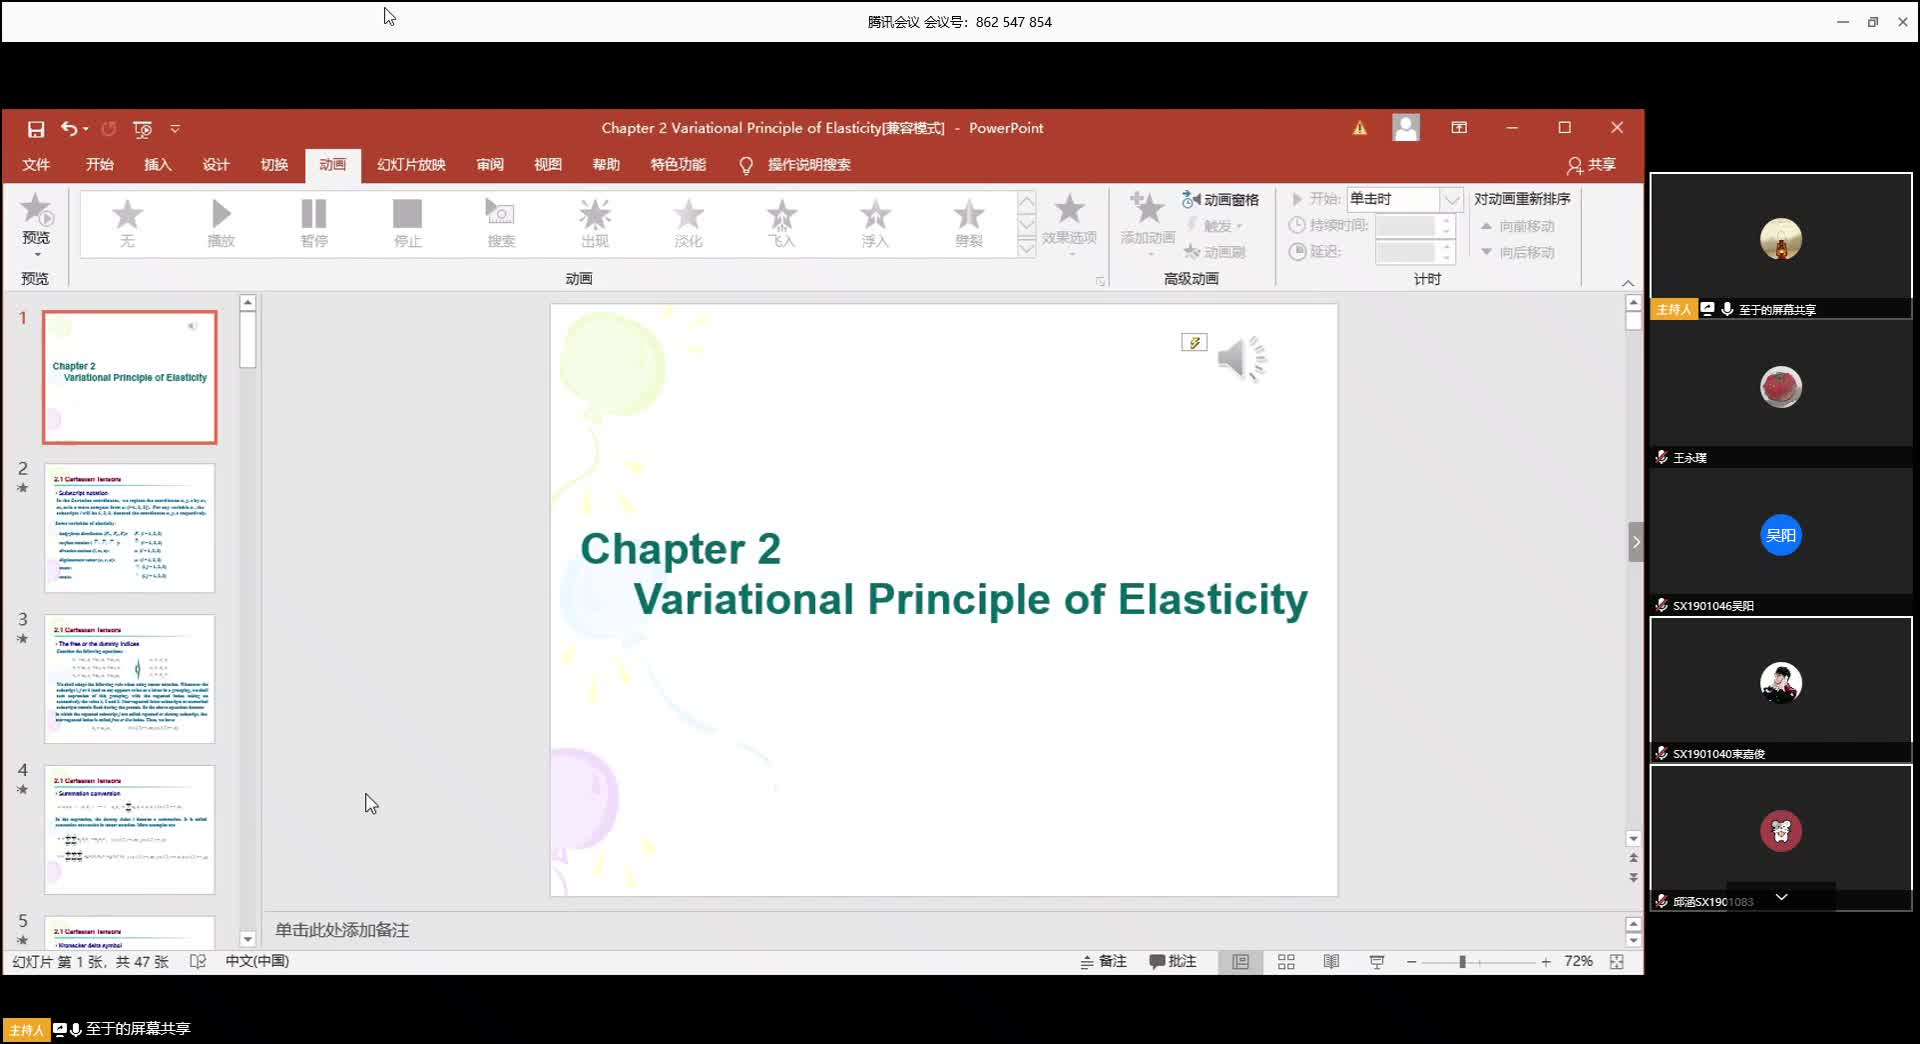Screen dimensions: 1920x1044
Task: Fit slide to current window icon
Action: [x=1617, y=962]
